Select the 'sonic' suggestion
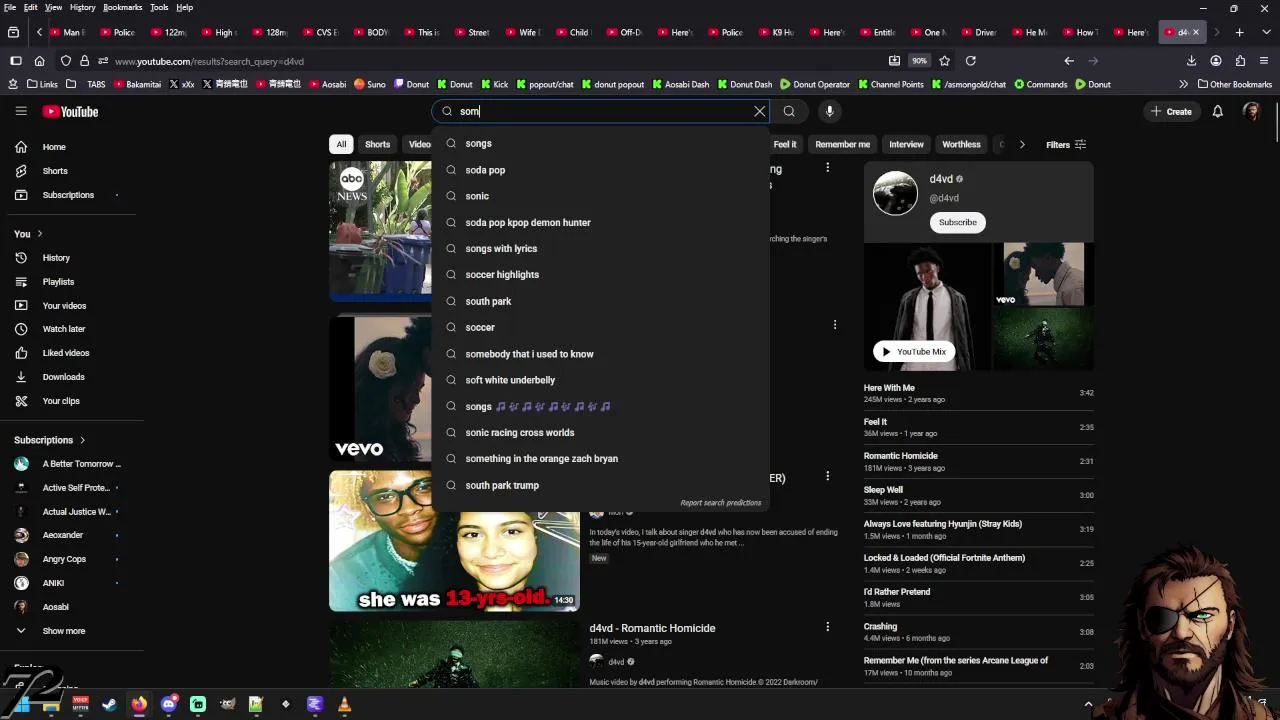 tap(600, 196)
